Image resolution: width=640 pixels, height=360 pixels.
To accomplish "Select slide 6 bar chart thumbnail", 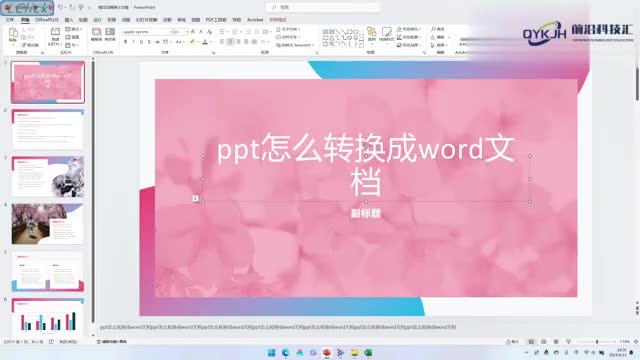I will [x=48, y=316].
